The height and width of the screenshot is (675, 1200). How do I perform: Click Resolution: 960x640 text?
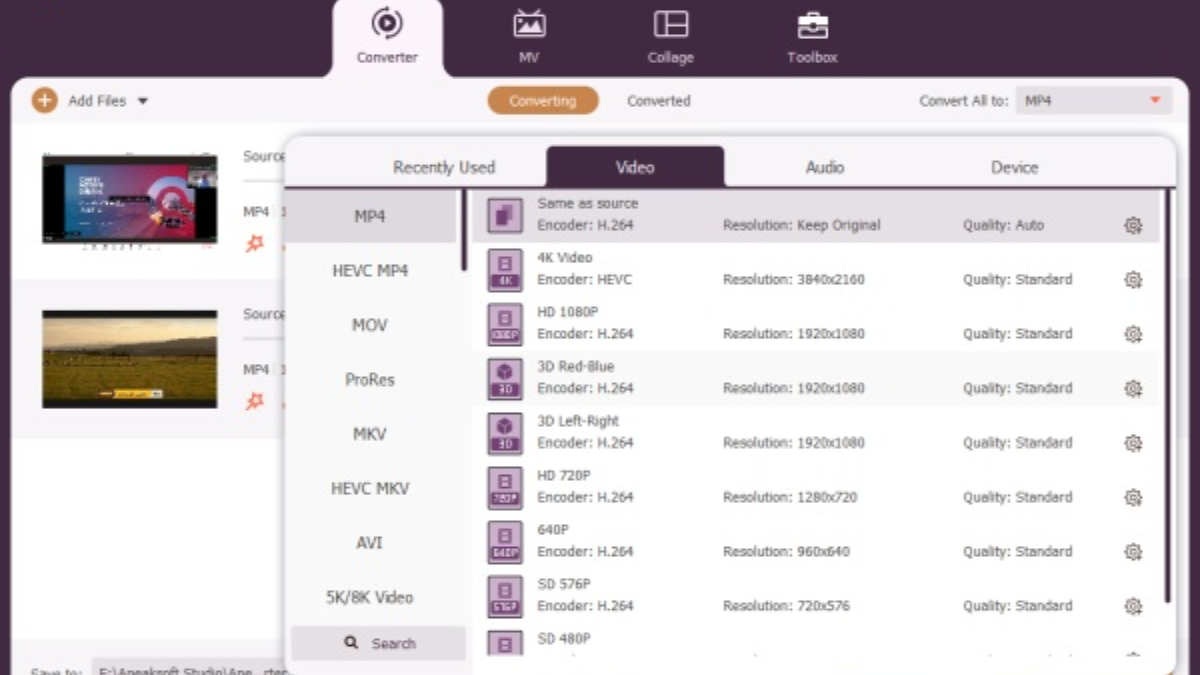click(786, 551)
